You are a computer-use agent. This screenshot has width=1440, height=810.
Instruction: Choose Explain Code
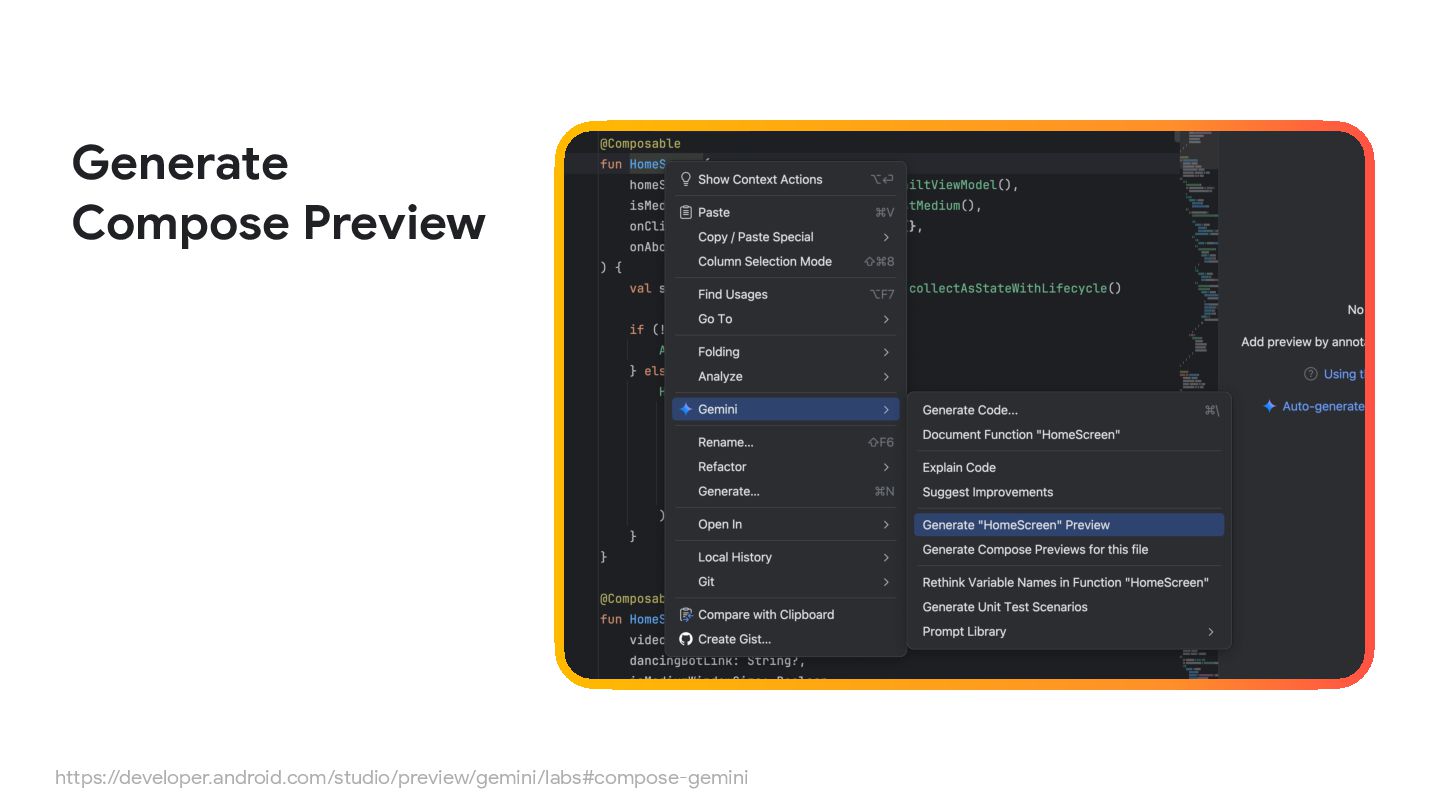1069,467
